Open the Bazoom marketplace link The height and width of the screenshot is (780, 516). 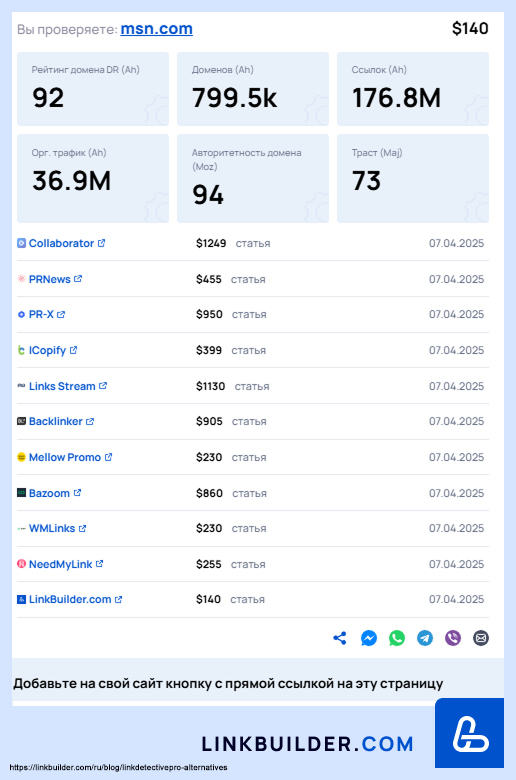click(49, 493)
